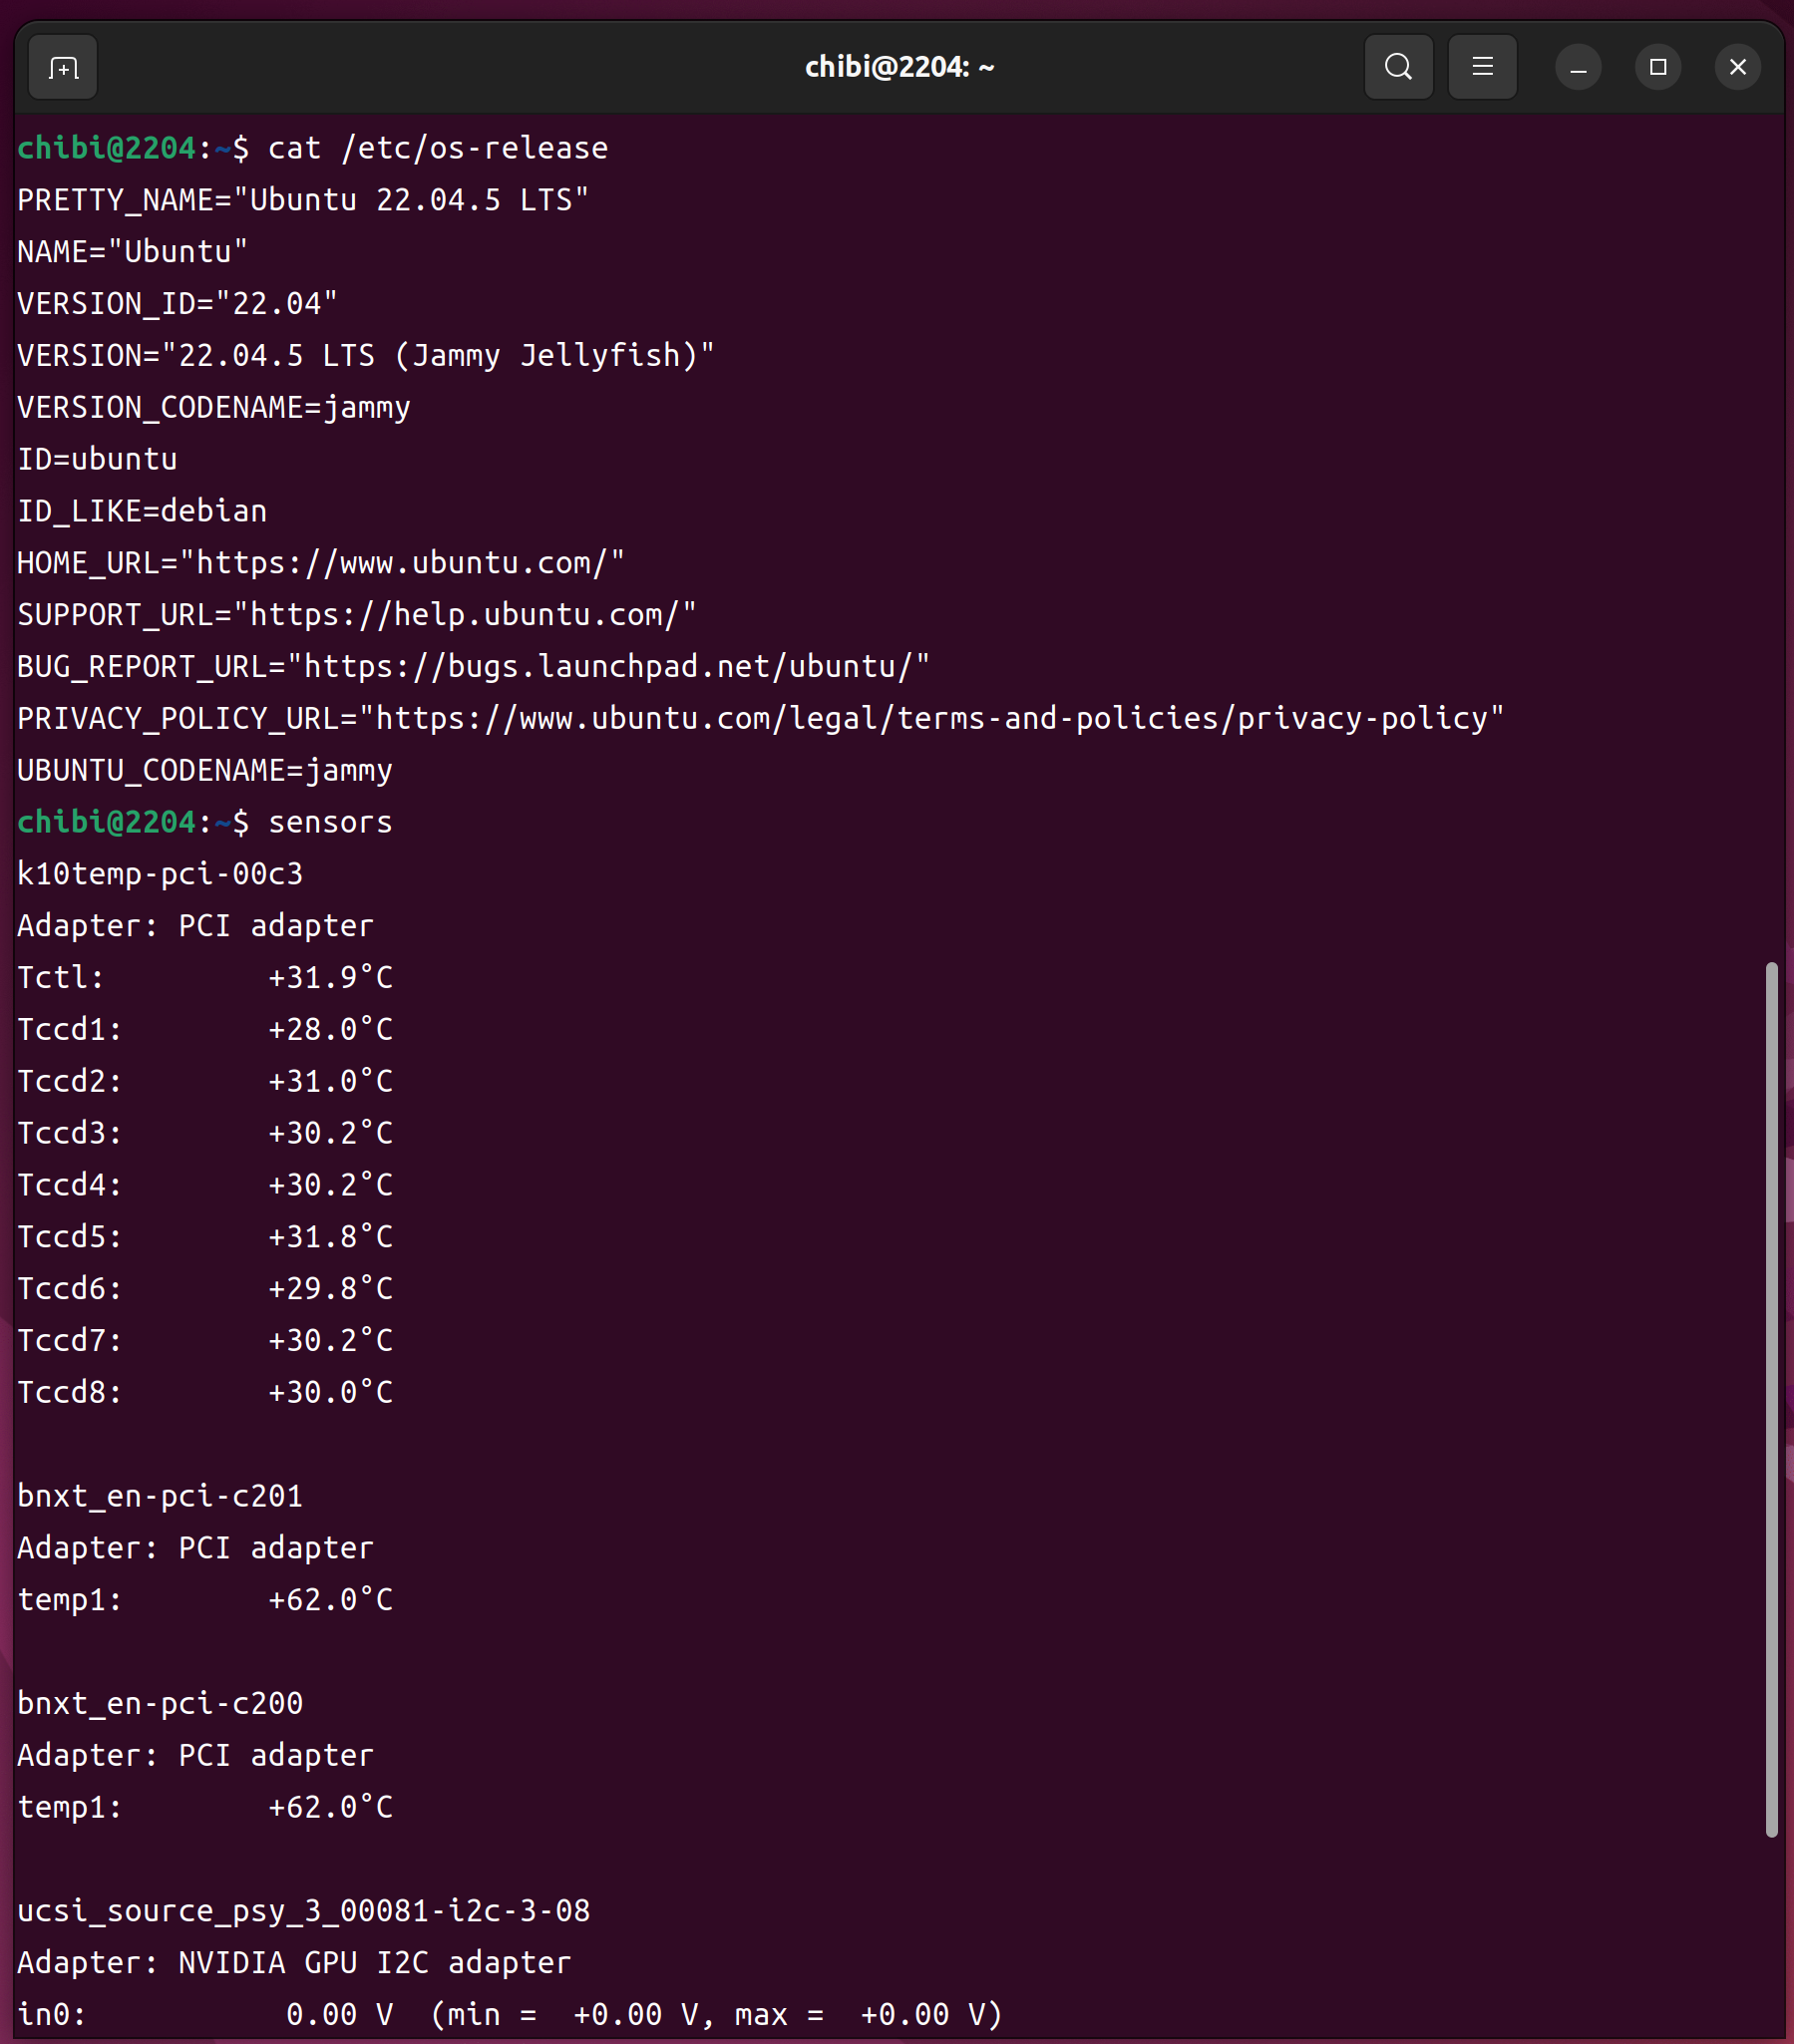Open the terminal search tool

coord(1398,68)
